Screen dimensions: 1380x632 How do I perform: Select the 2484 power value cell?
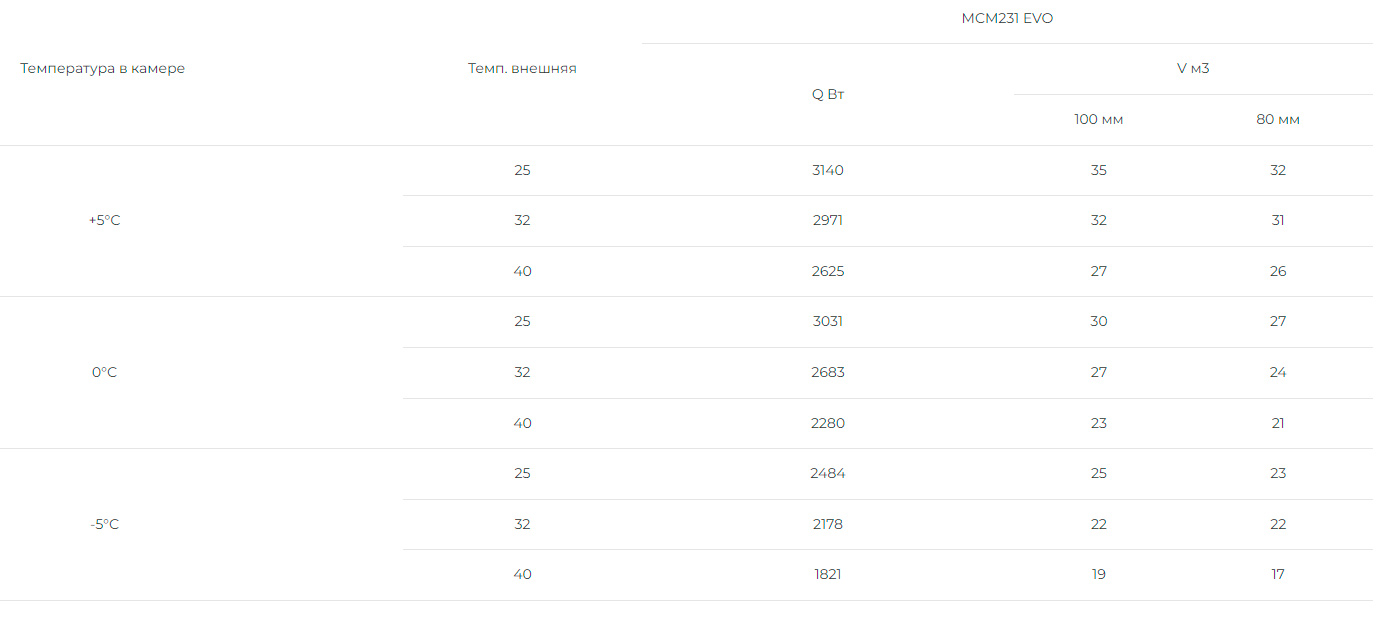(828, 474)
